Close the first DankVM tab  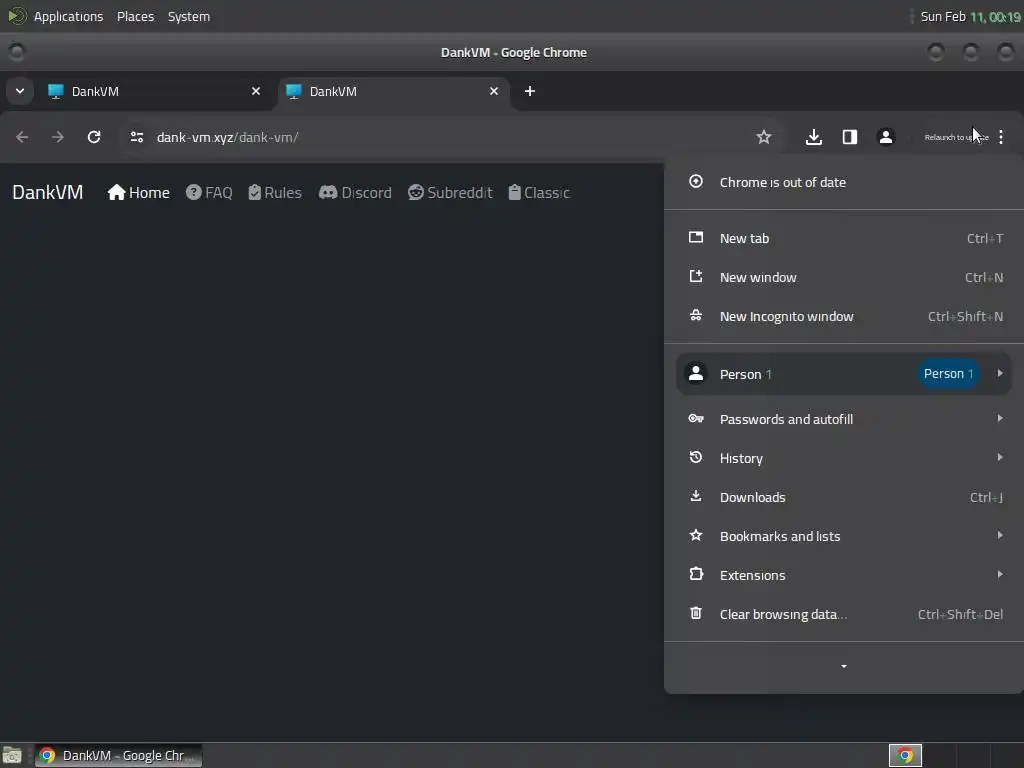click(256, 91)
